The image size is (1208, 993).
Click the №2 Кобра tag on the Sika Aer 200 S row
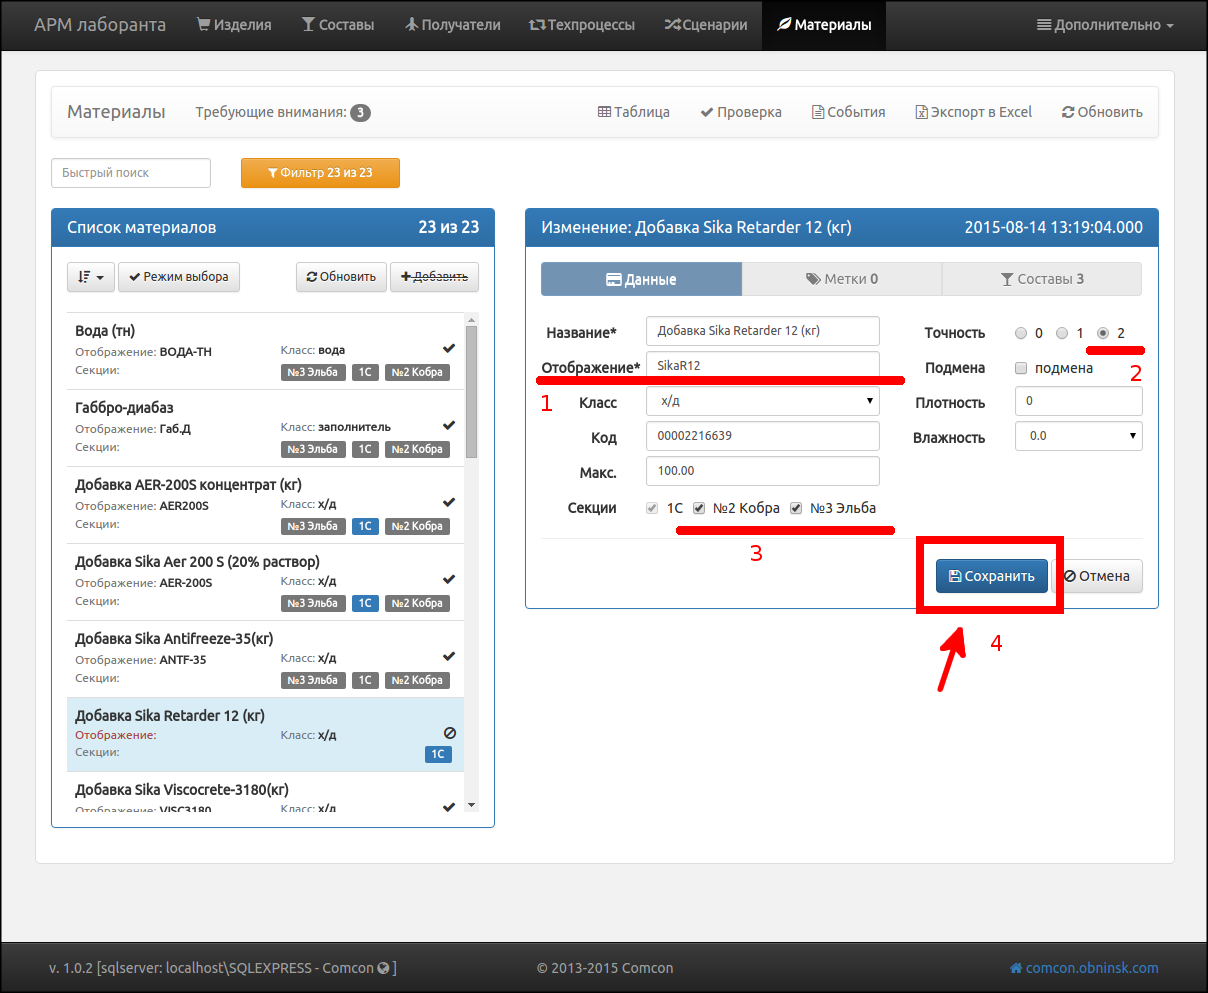(x=418, y=603)
